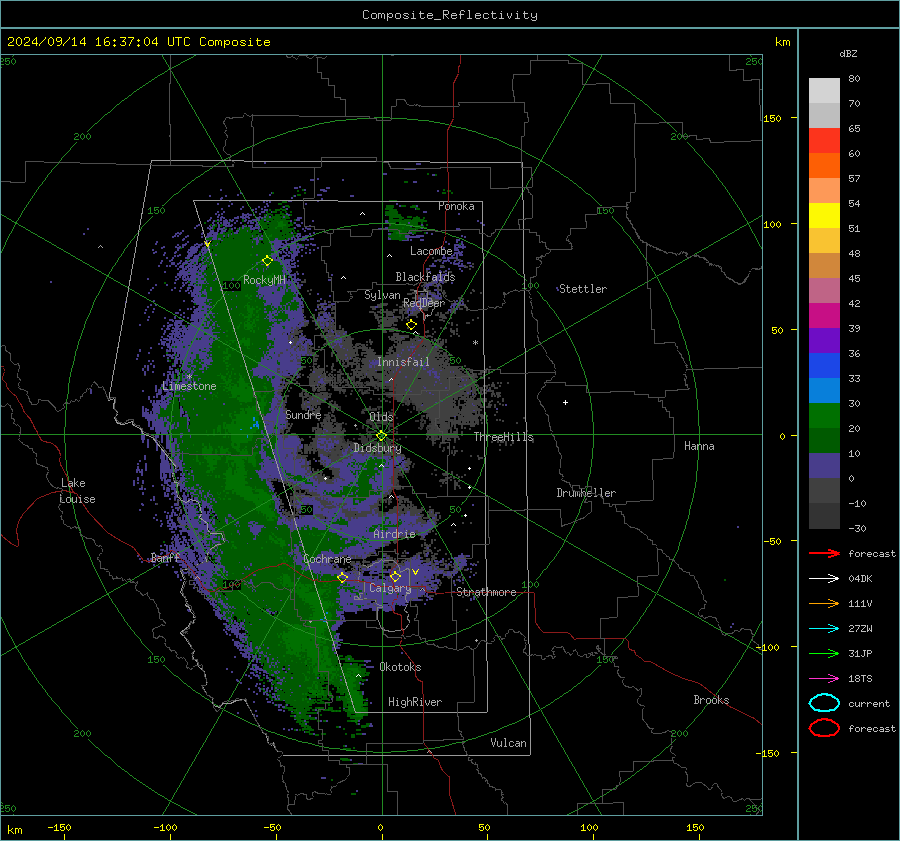Click the red forecast arrow in legend
Image resolution: width=900 pixels, height=841 pixels.
(824, 553)
